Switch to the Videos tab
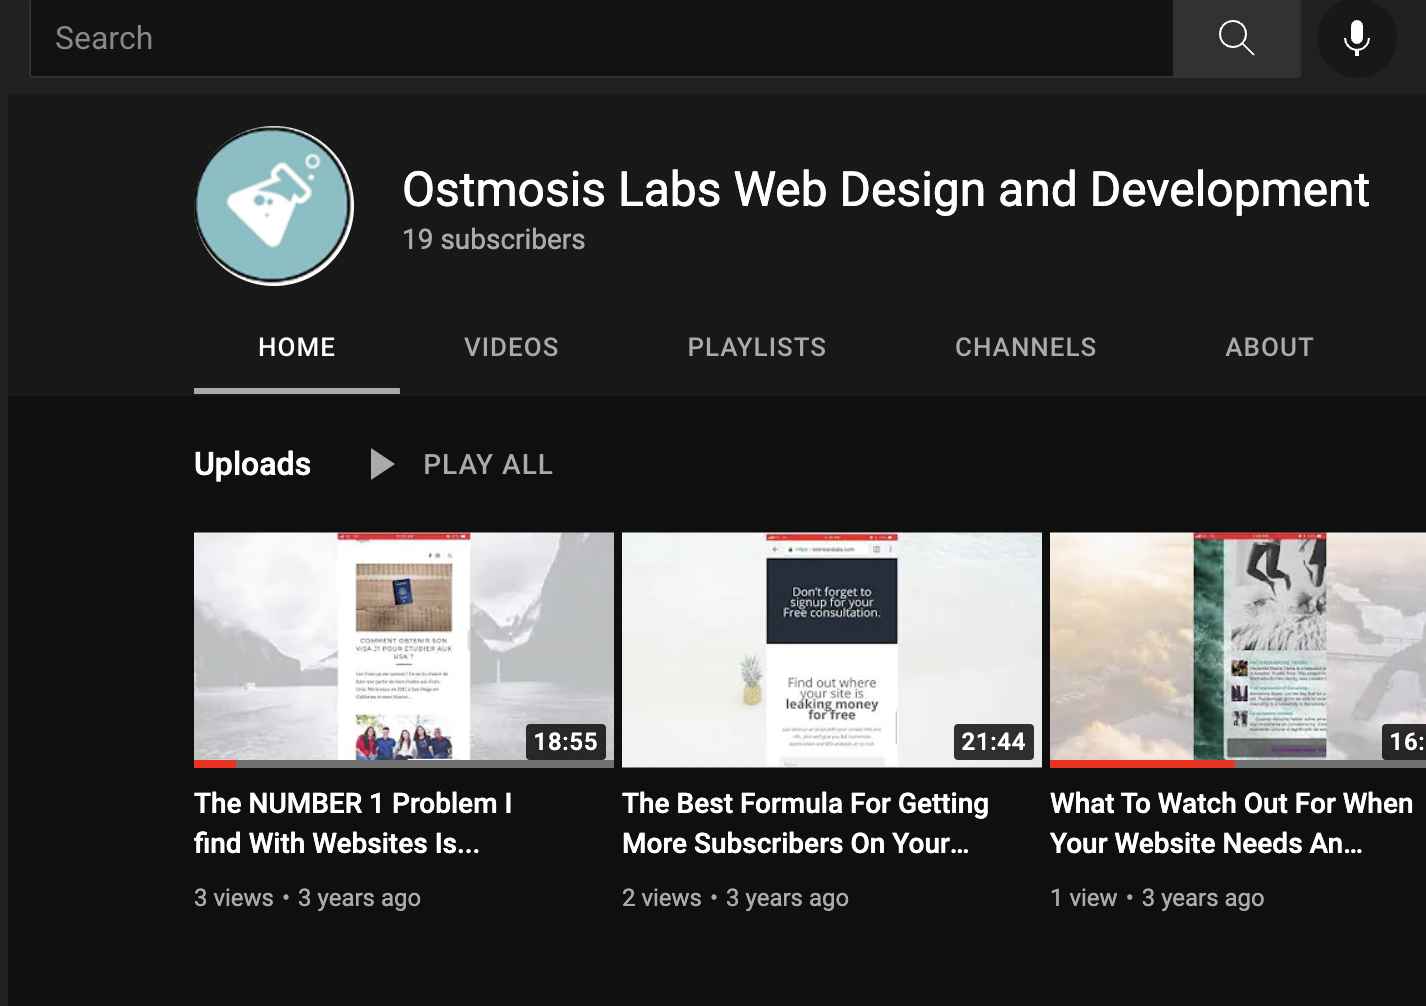This screenshot has height=1006, width=1426. click(511, 347)
